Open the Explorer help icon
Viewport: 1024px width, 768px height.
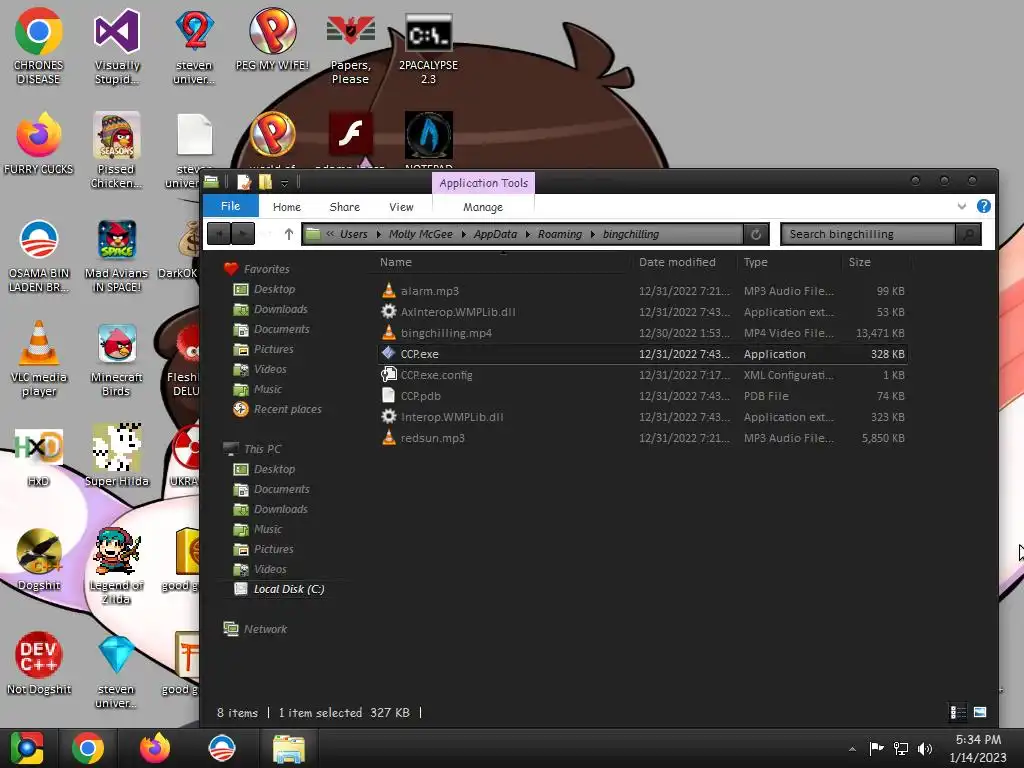[984, 206]
